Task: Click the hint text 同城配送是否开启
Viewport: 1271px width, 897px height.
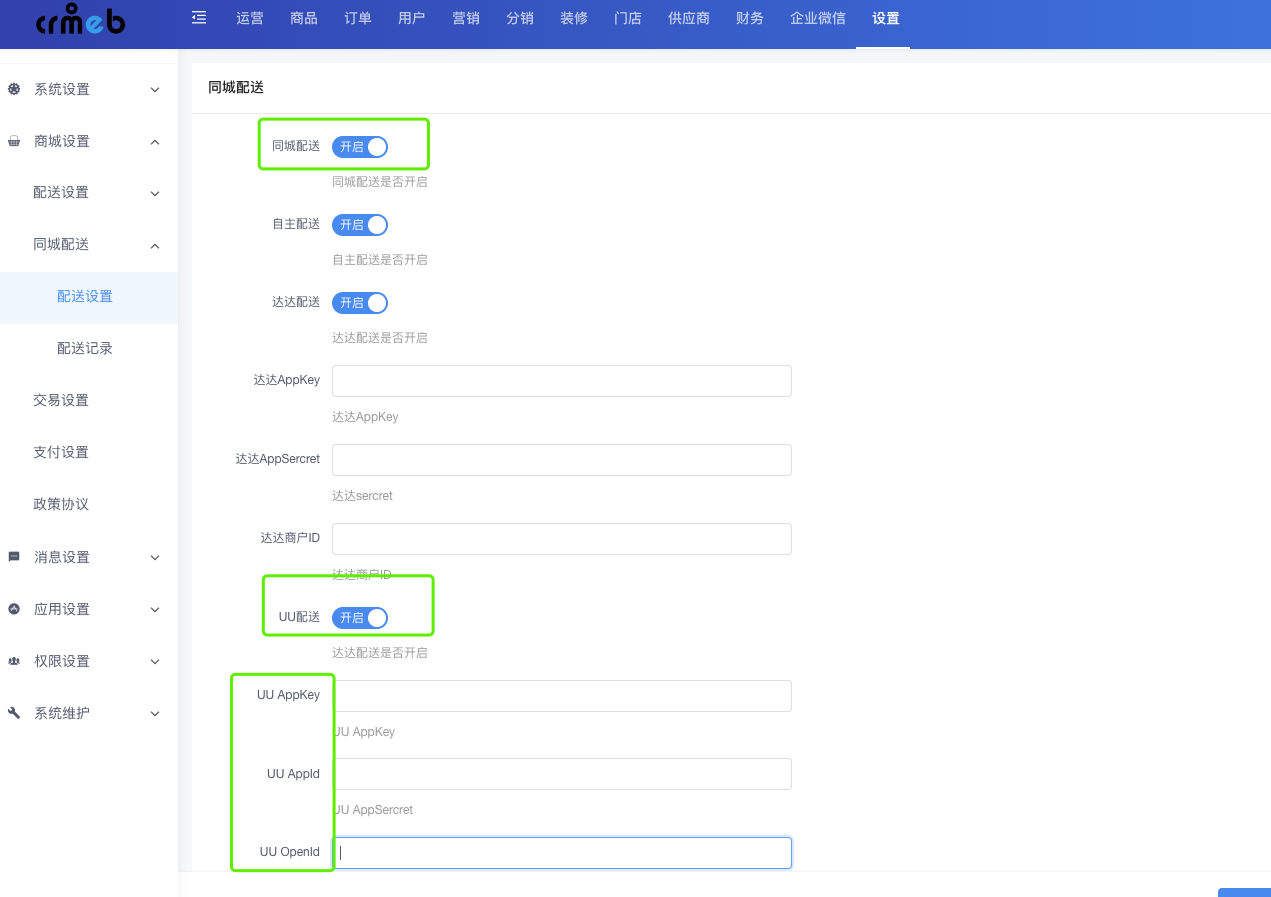Action: tap(380, 182)
